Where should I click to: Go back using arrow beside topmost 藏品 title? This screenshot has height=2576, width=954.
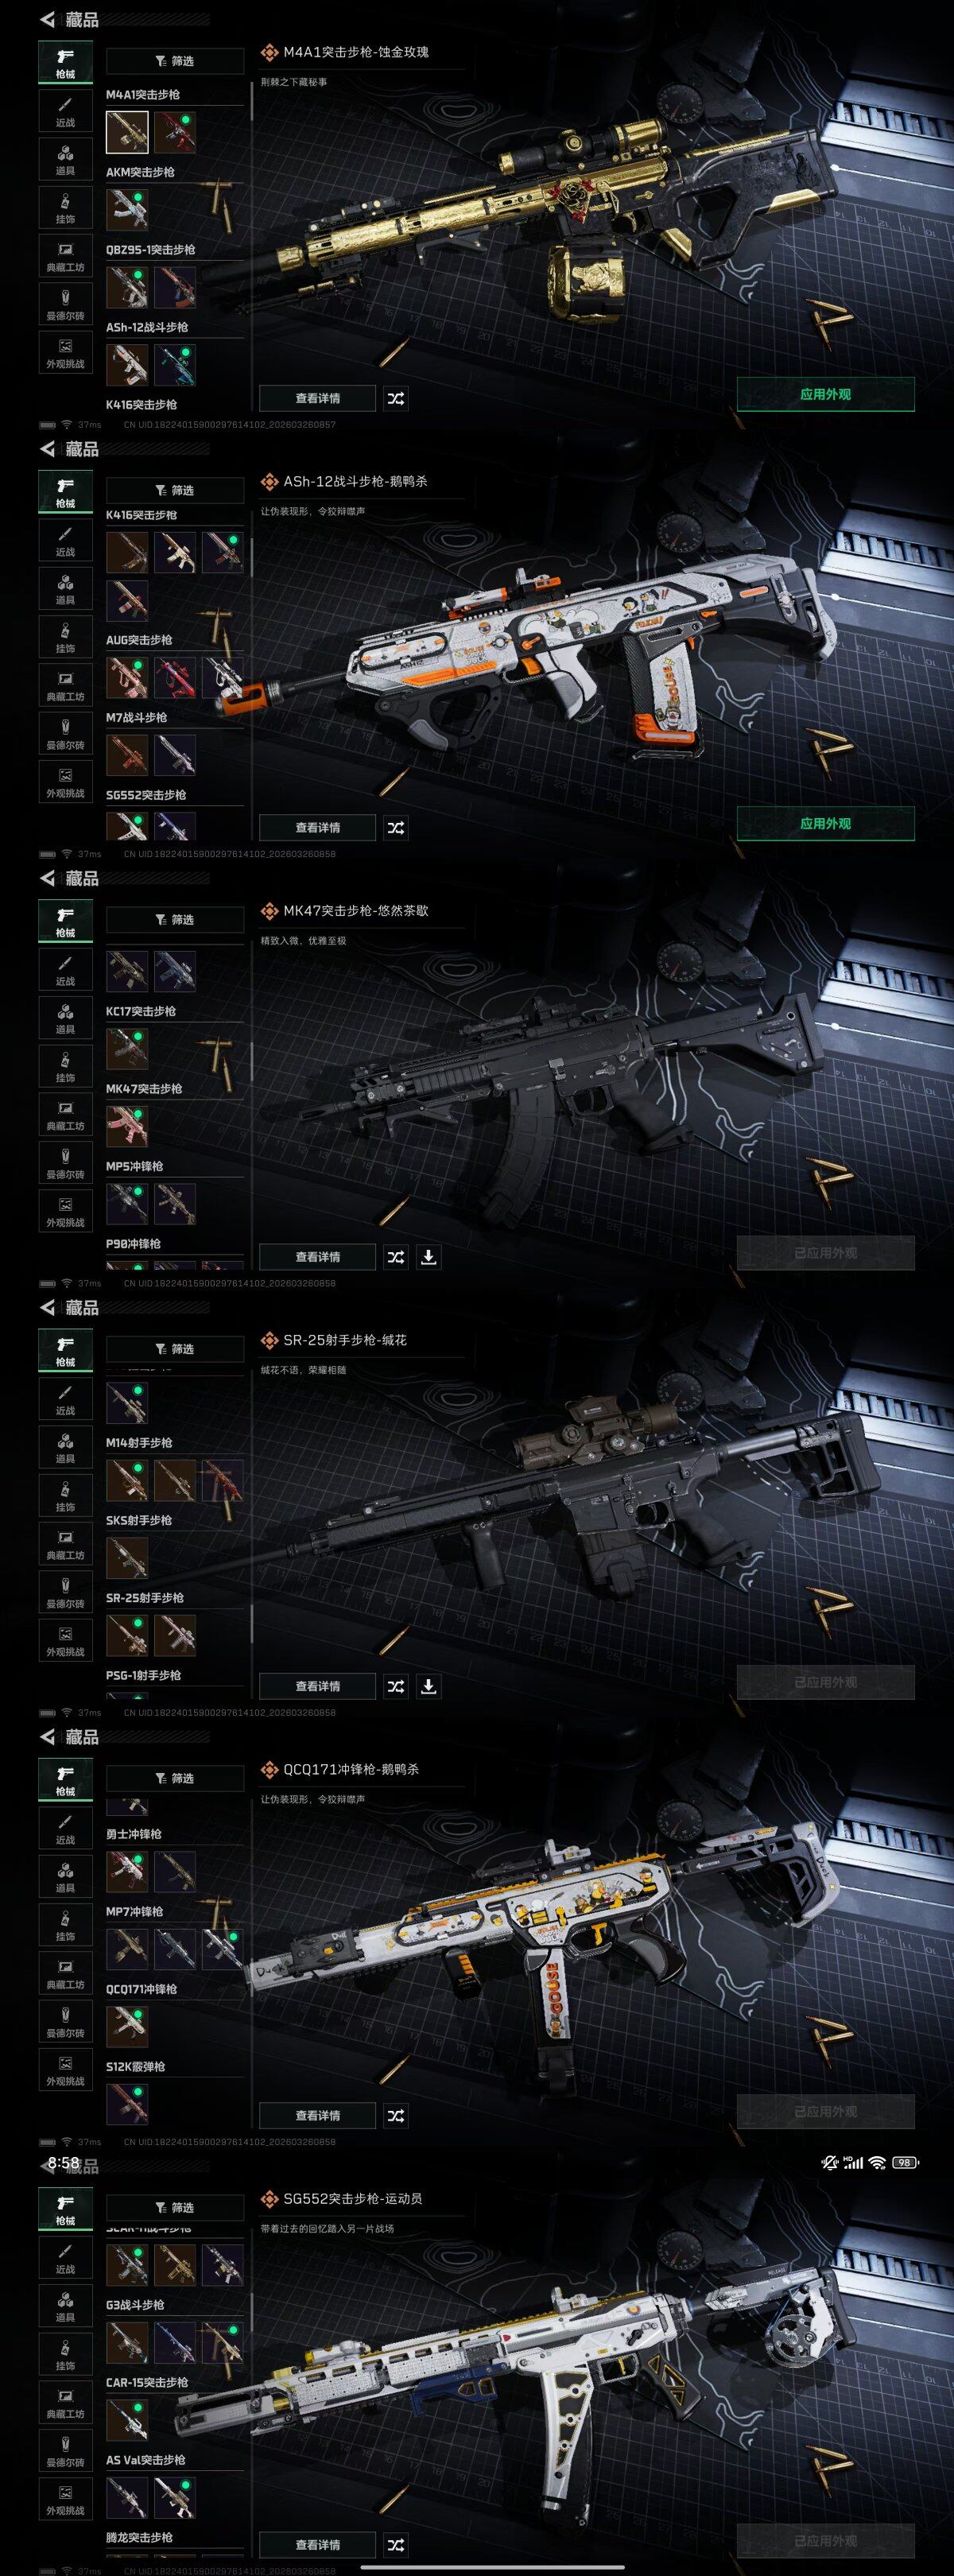[x=47, y=19]
